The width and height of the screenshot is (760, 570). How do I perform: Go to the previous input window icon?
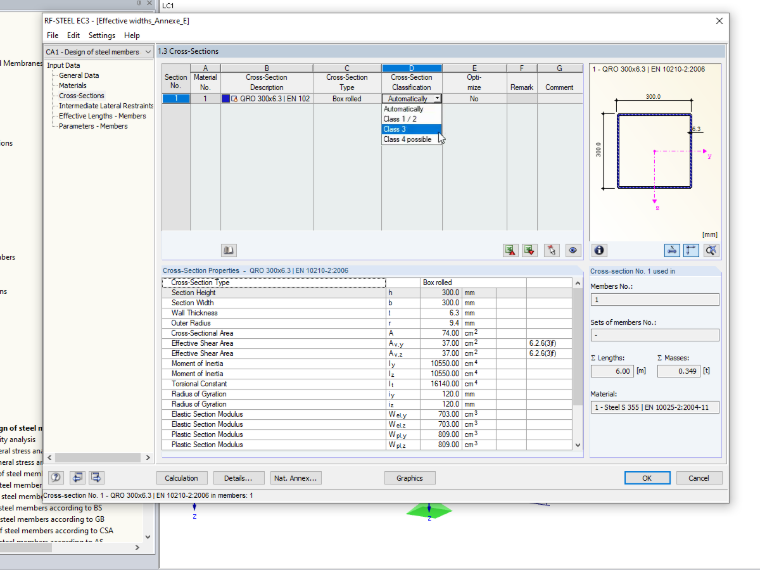(x=78, y=477)
